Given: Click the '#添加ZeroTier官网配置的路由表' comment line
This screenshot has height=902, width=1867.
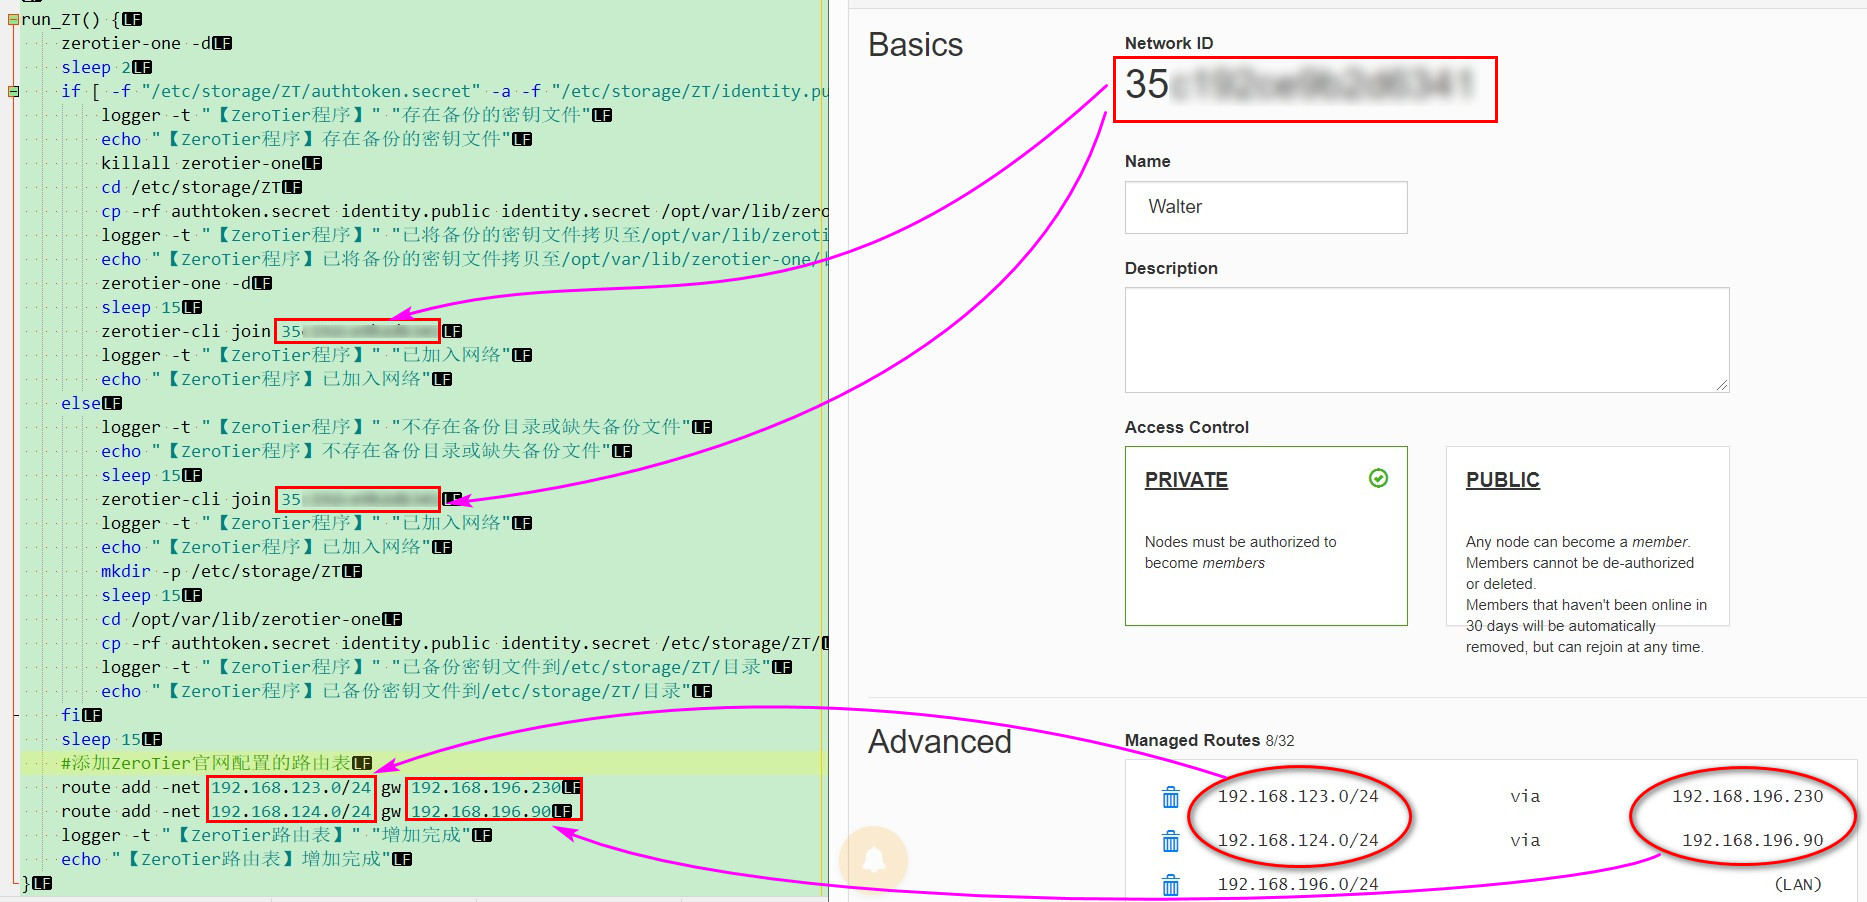Looking at the screenshot, I should 206,763.
